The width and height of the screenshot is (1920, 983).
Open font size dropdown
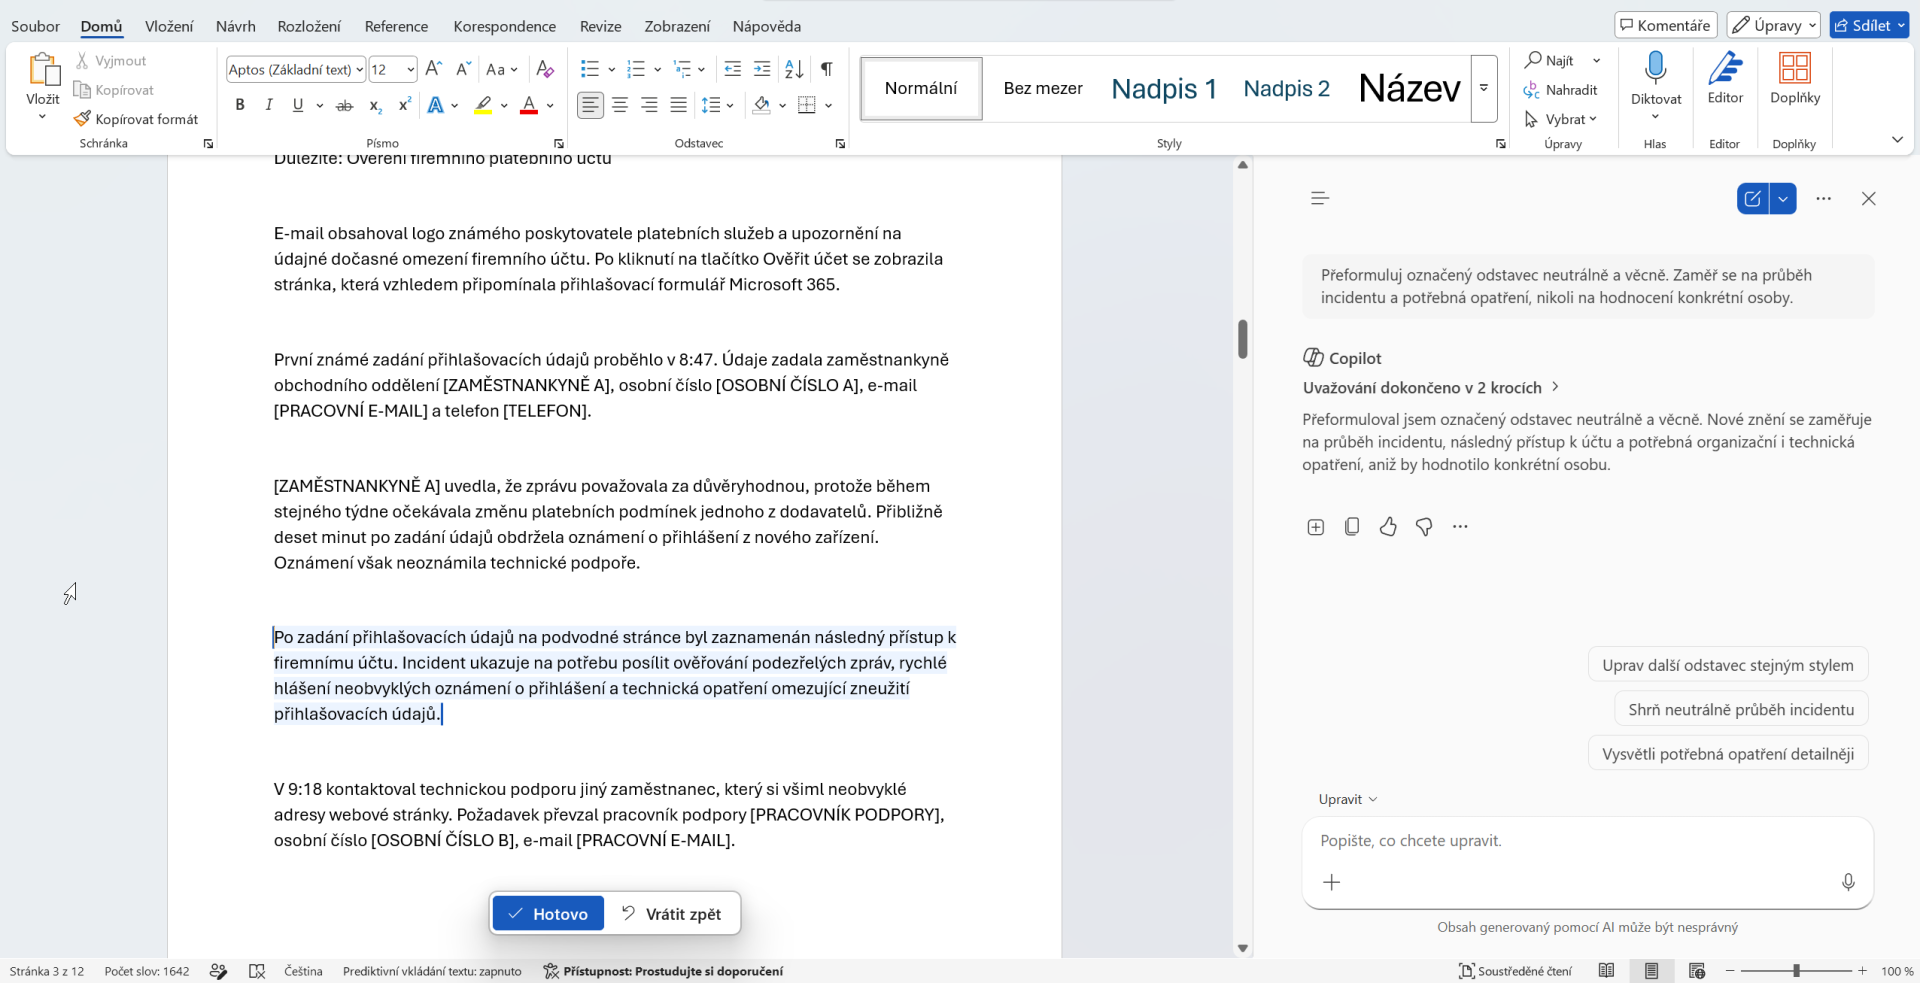coord(410,69)
